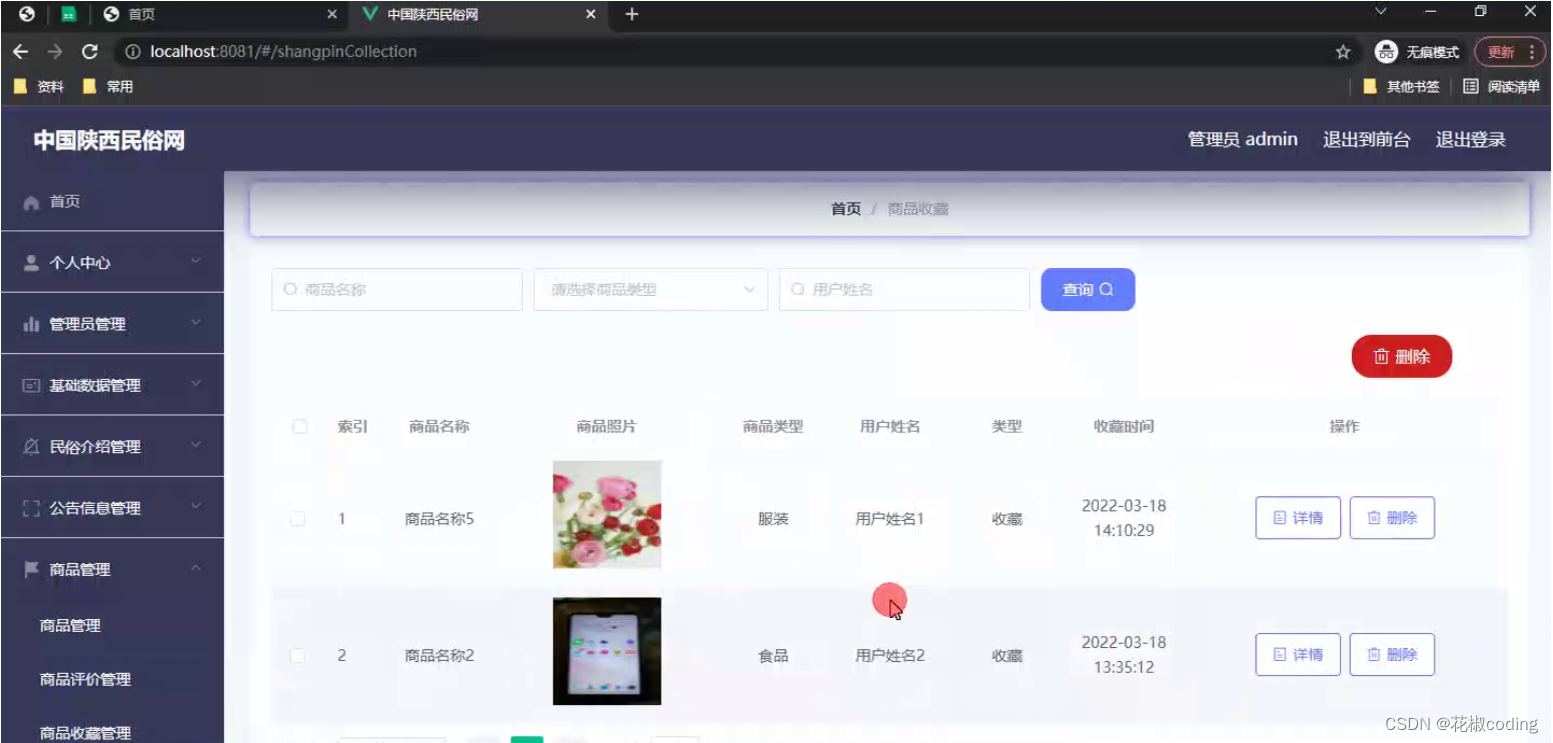Click the flag icon beside 商品管理

coord(31,569)
